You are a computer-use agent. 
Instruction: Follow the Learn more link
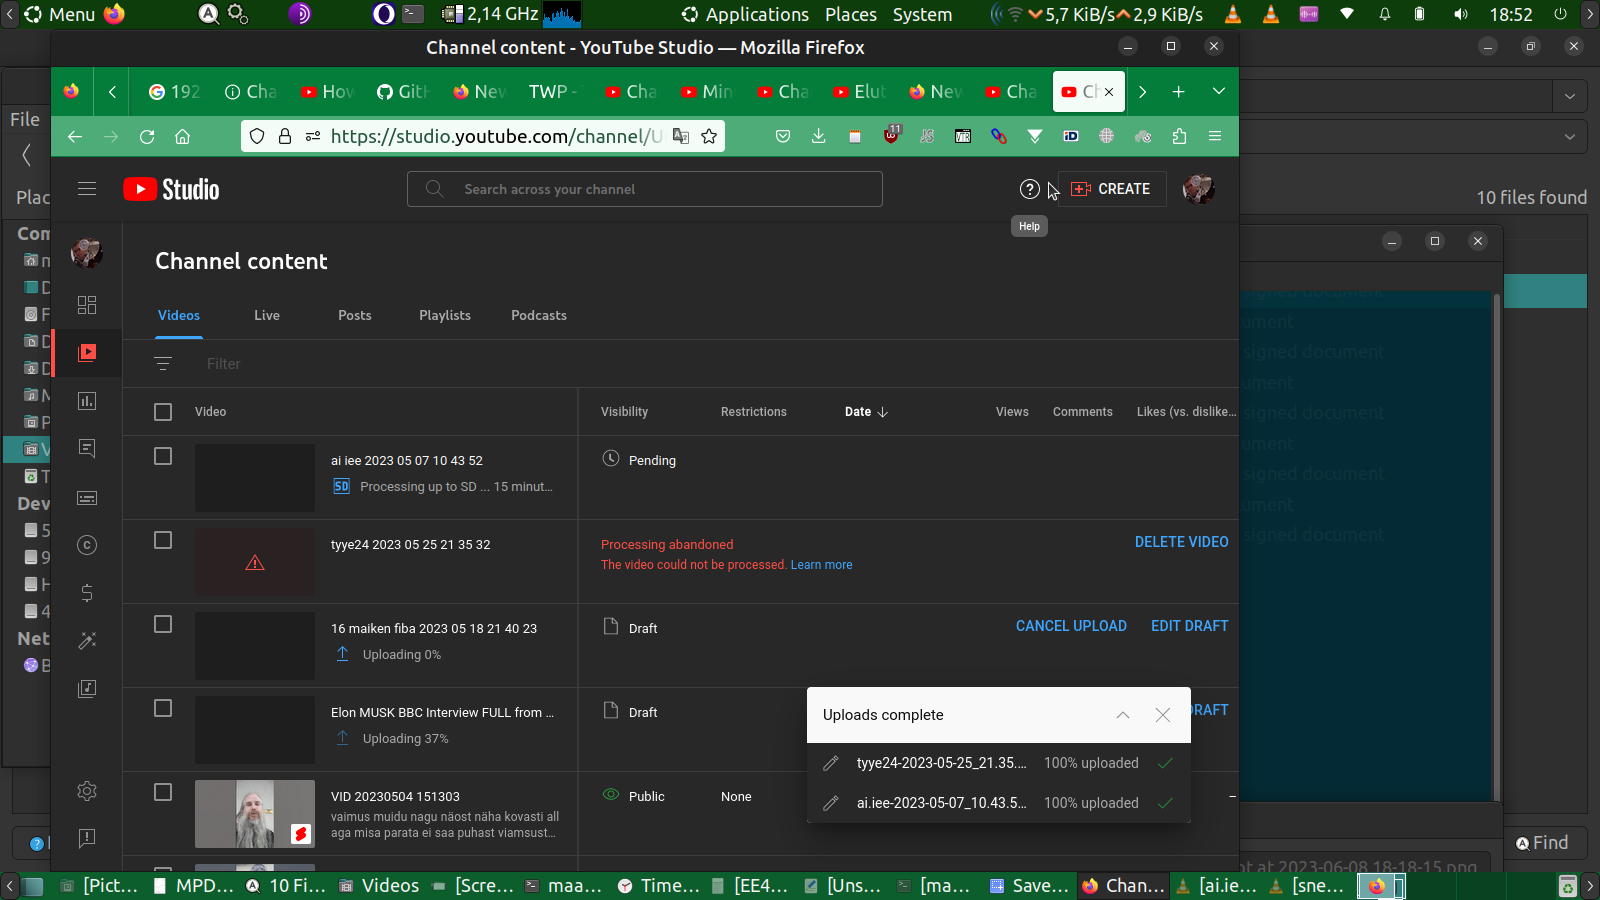pyautogui.click(x=822, y=565)
